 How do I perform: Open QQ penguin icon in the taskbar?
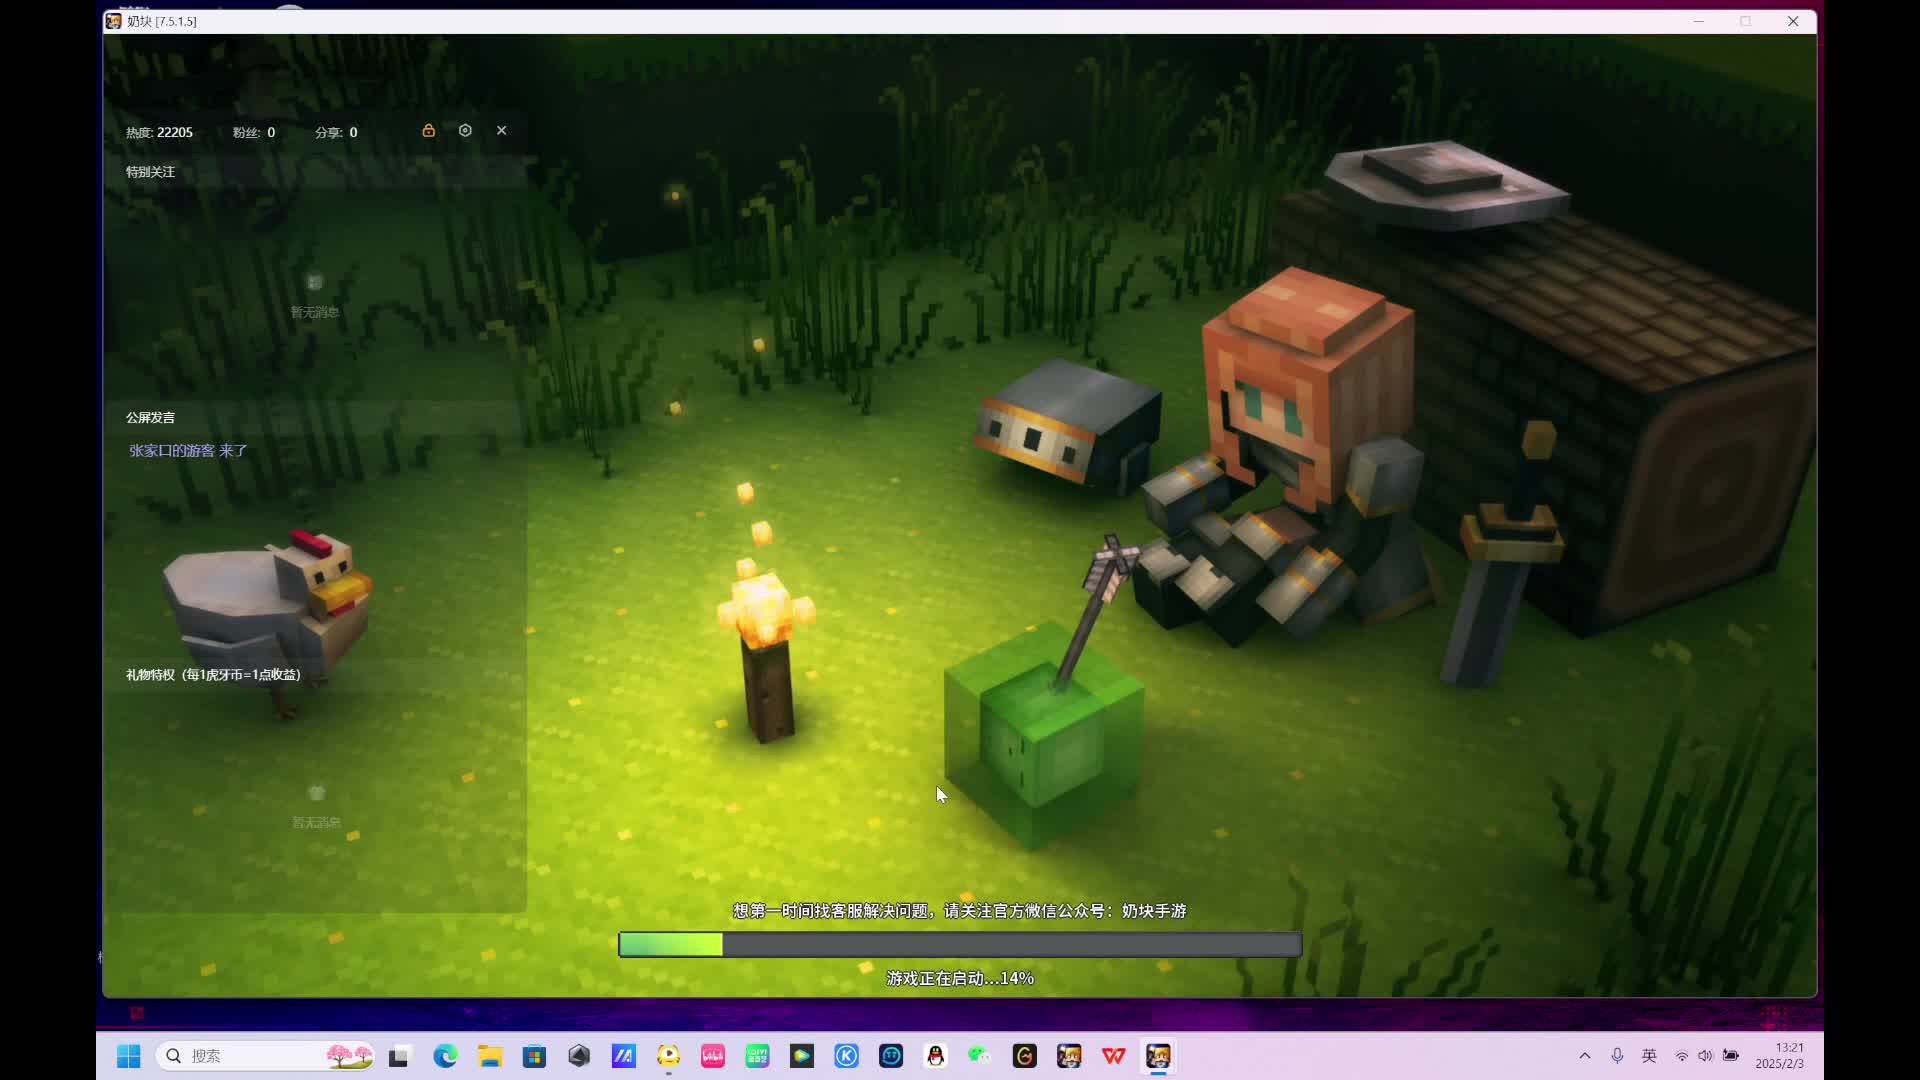click(935, 1056)
